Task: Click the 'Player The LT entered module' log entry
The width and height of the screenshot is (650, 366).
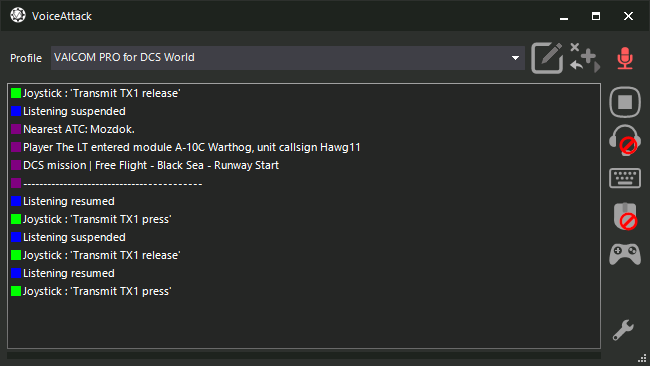Action: (192, 147)
